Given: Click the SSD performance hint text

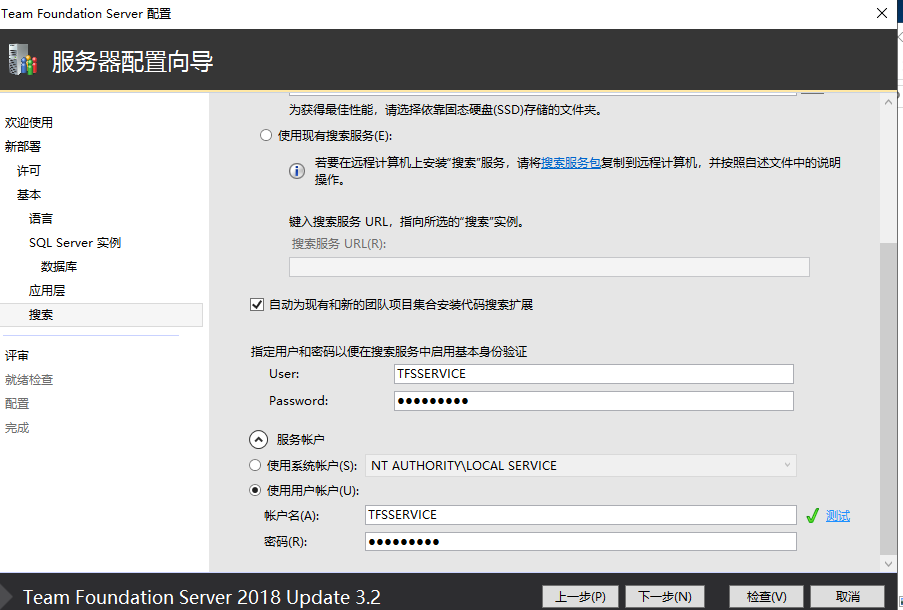Looking at the screenshot, I should [x=445, y=109].
